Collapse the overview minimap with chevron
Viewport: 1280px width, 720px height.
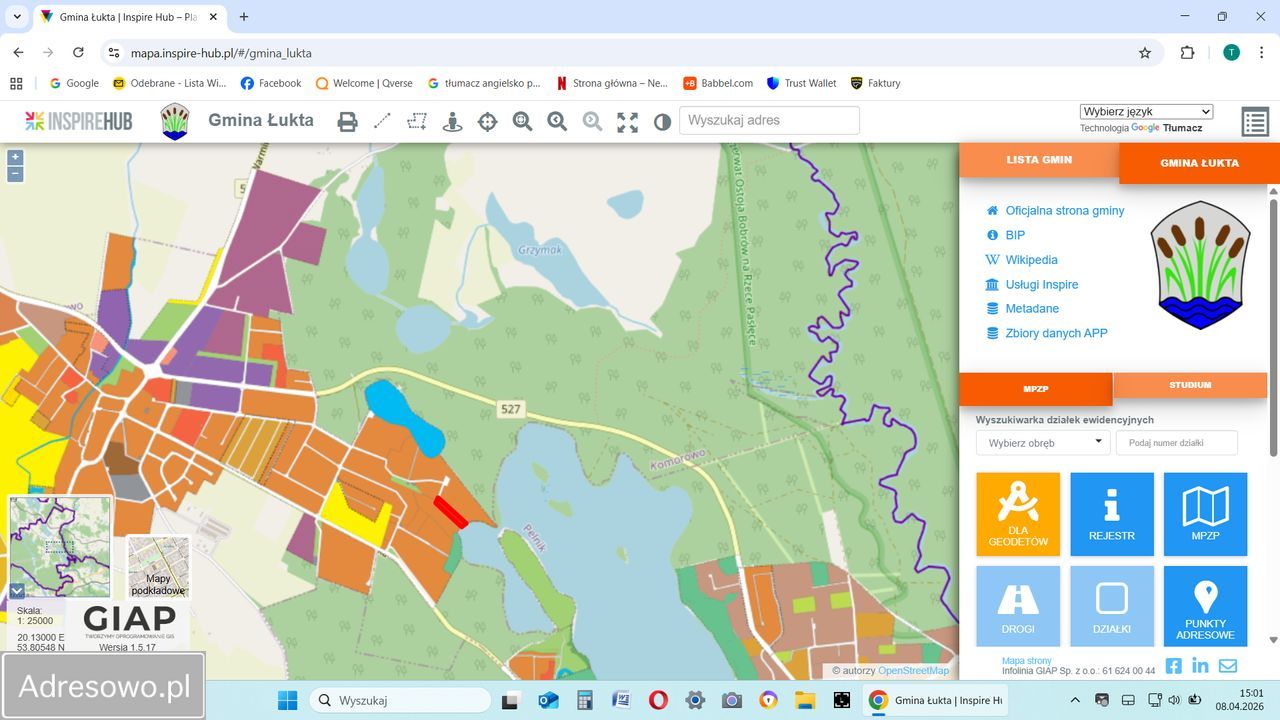(x=17, y=591)
